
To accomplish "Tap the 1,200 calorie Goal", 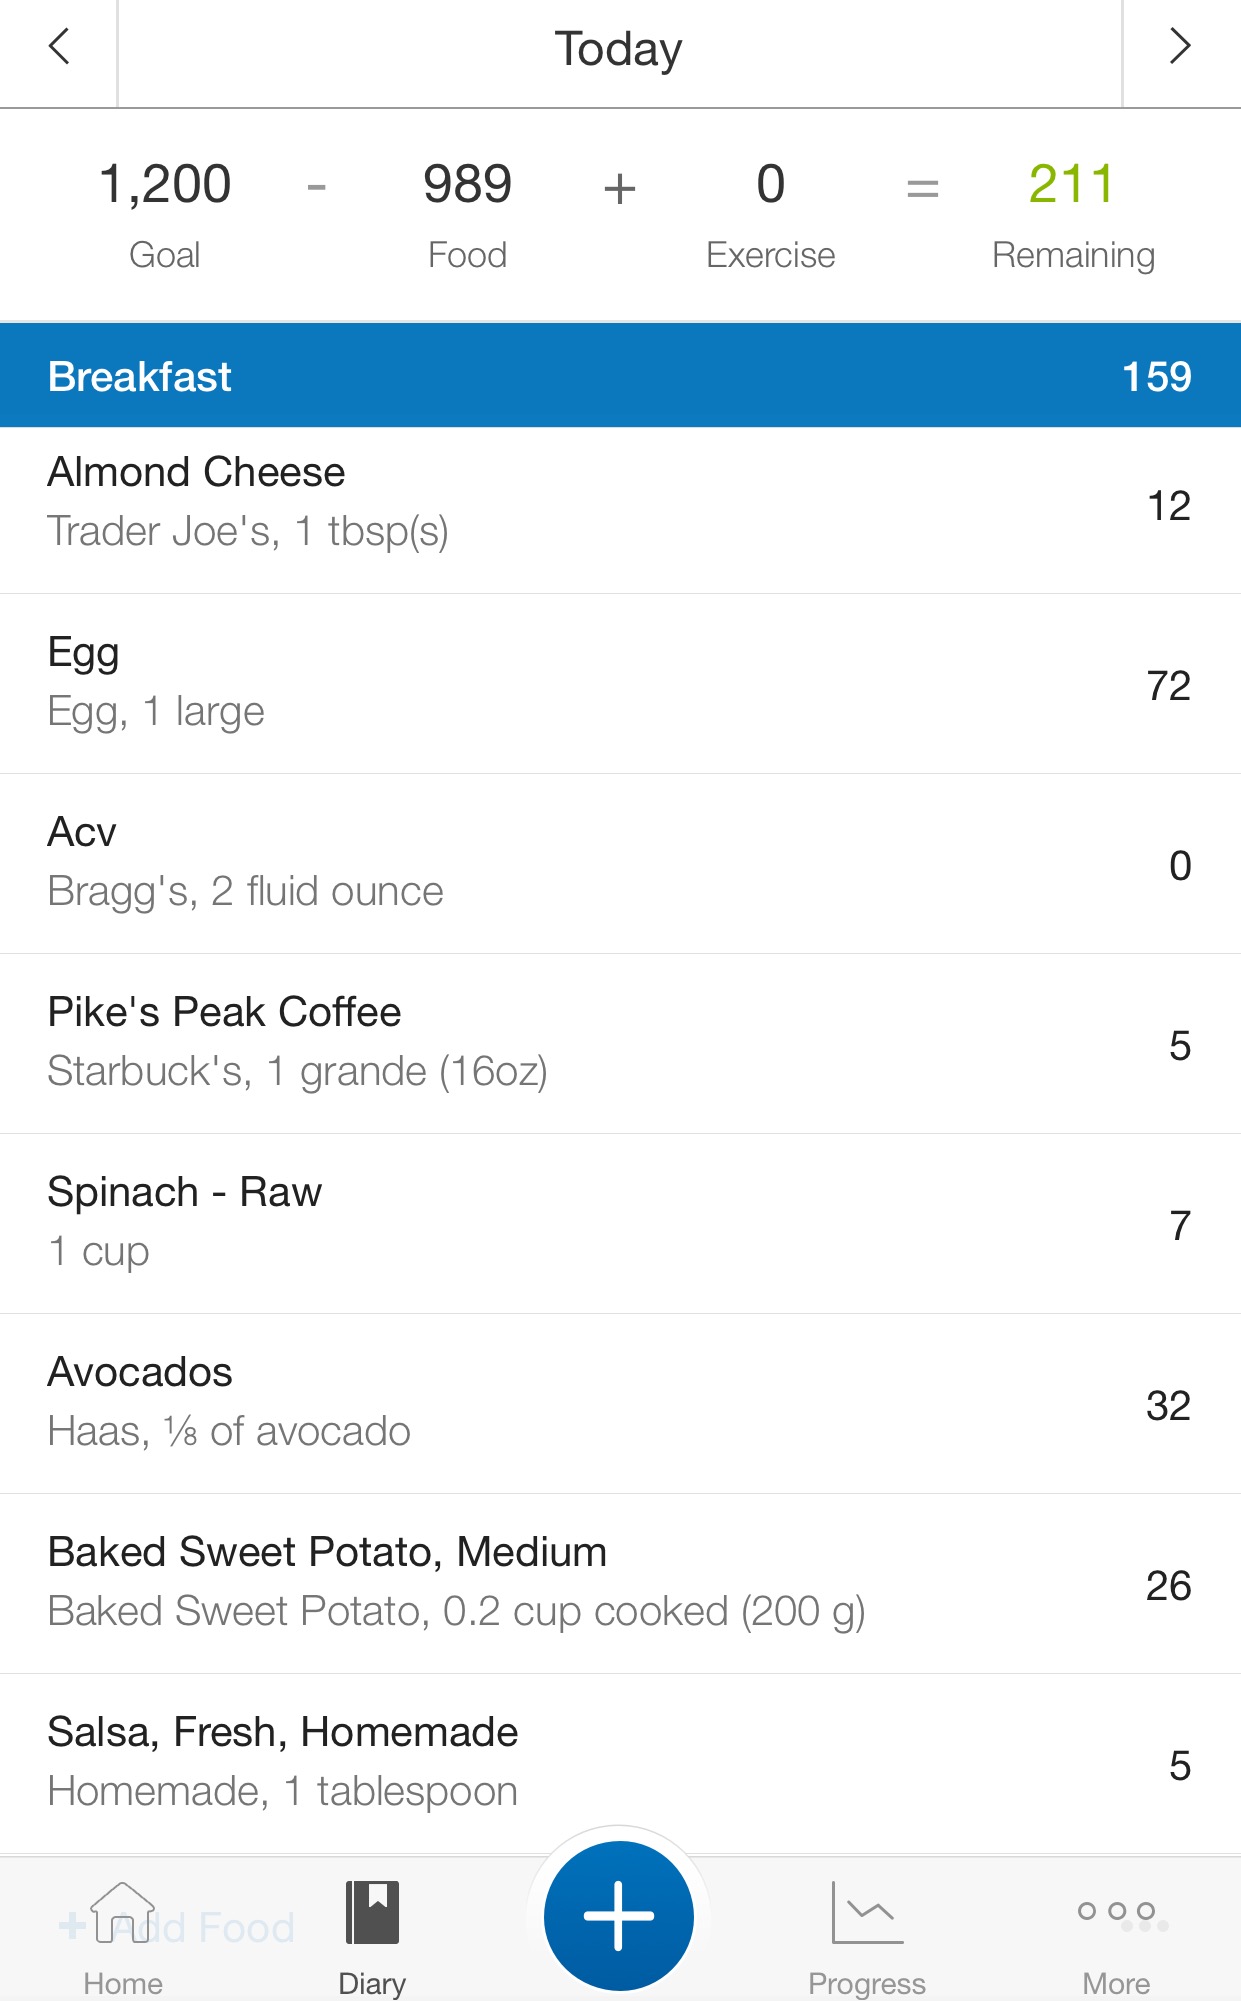I will (165, 185).
